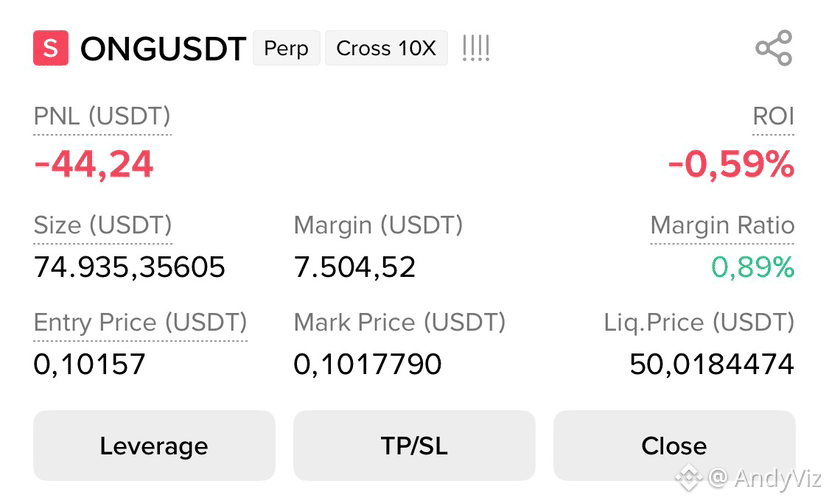
Task: Open the Leverage settings button
Action: coord(154,445)
